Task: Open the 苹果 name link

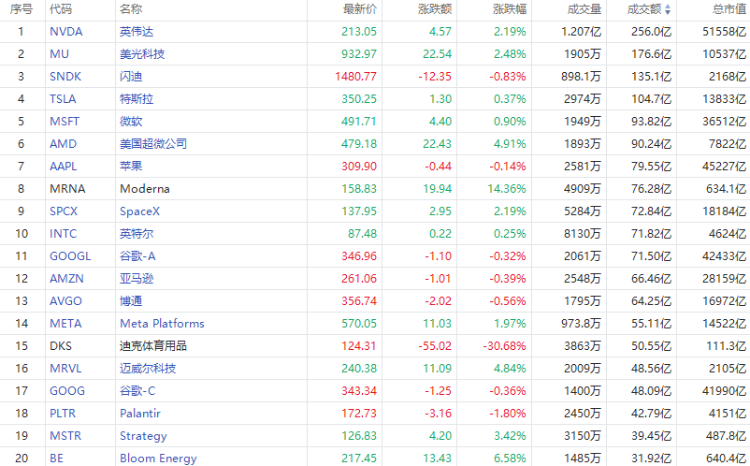Action: [x=131, y=166]
